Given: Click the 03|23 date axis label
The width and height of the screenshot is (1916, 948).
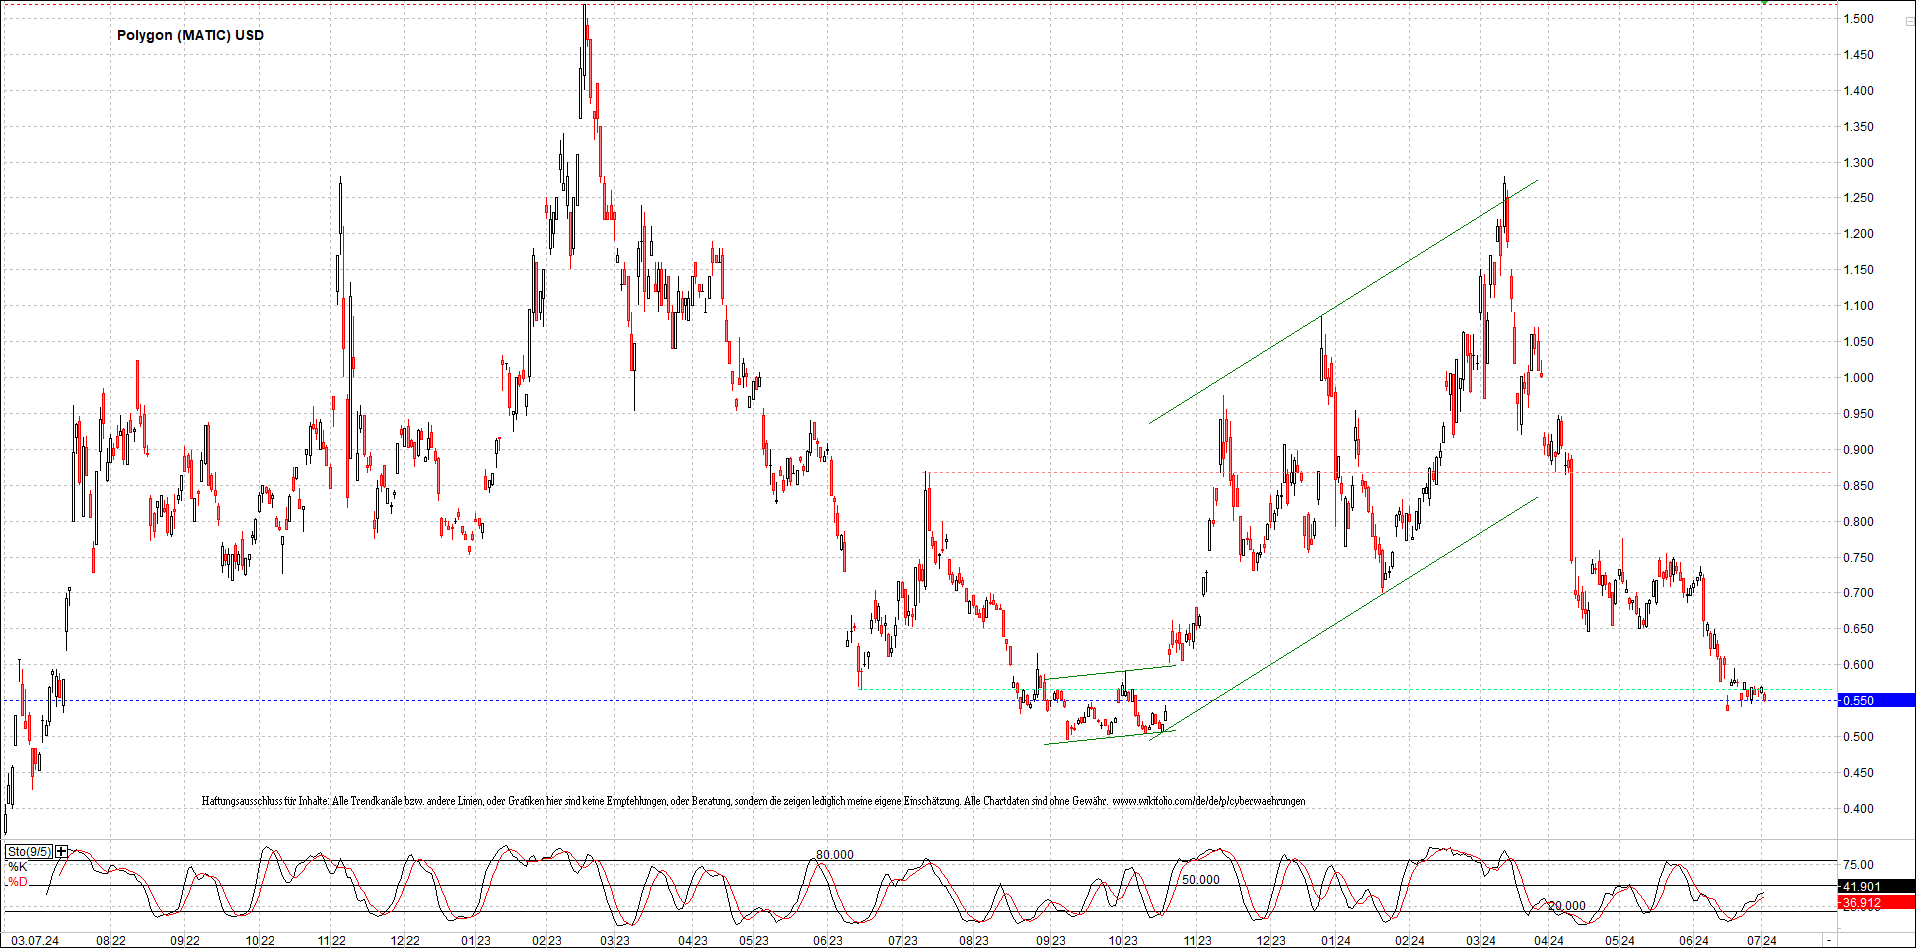Looking at the screenshot, I should [615, 941].
